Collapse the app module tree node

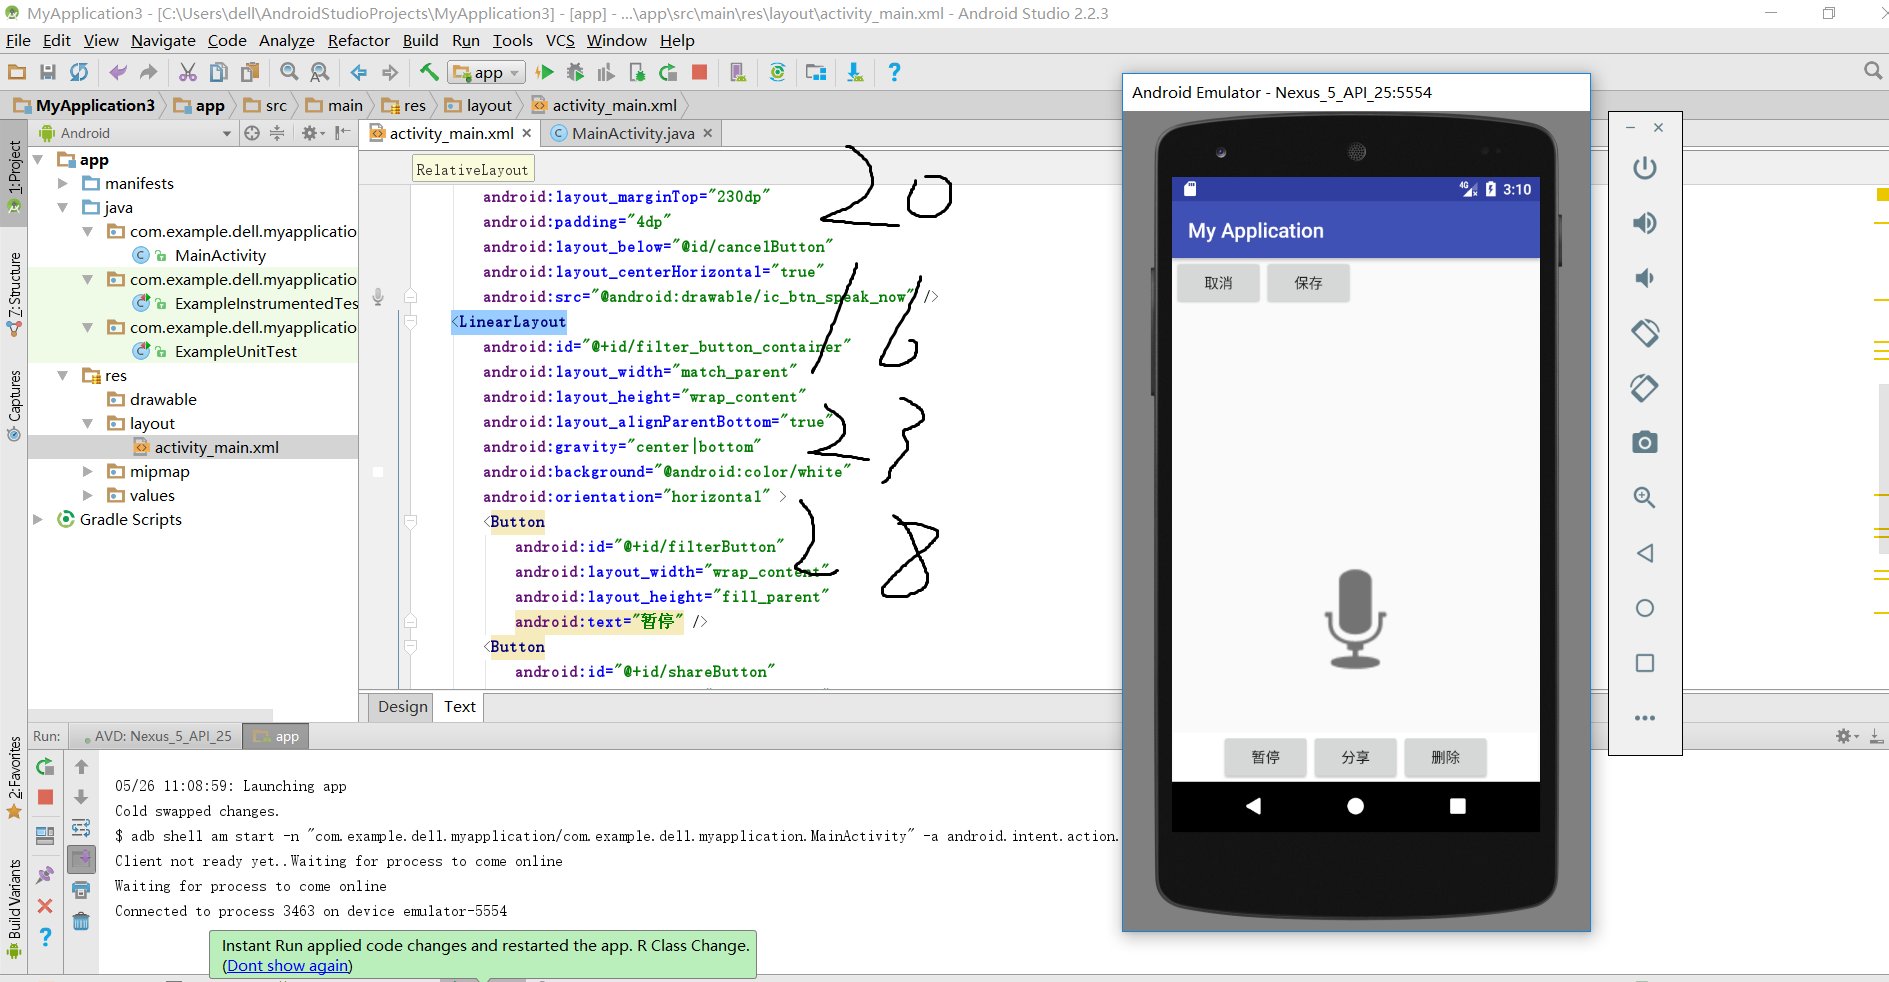click(38, 159)
